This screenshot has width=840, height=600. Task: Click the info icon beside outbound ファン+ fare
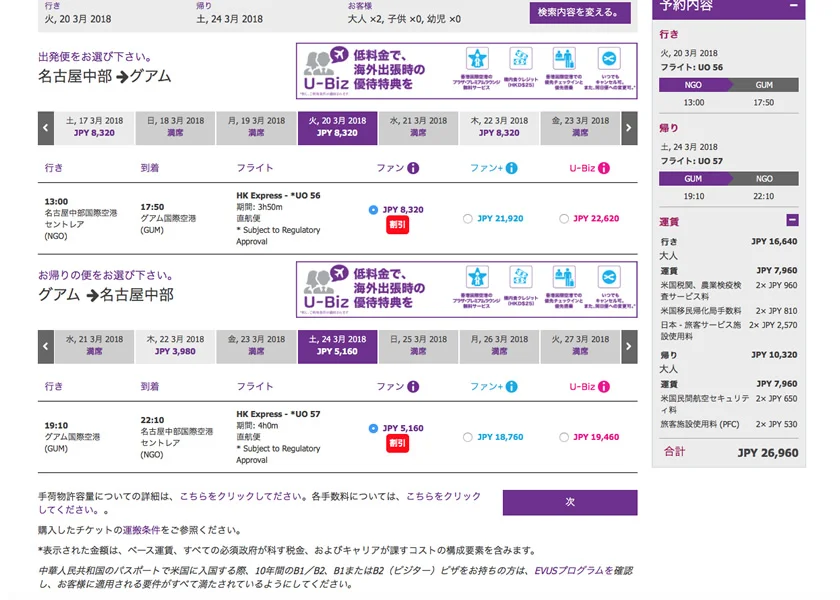click(511, 168)
